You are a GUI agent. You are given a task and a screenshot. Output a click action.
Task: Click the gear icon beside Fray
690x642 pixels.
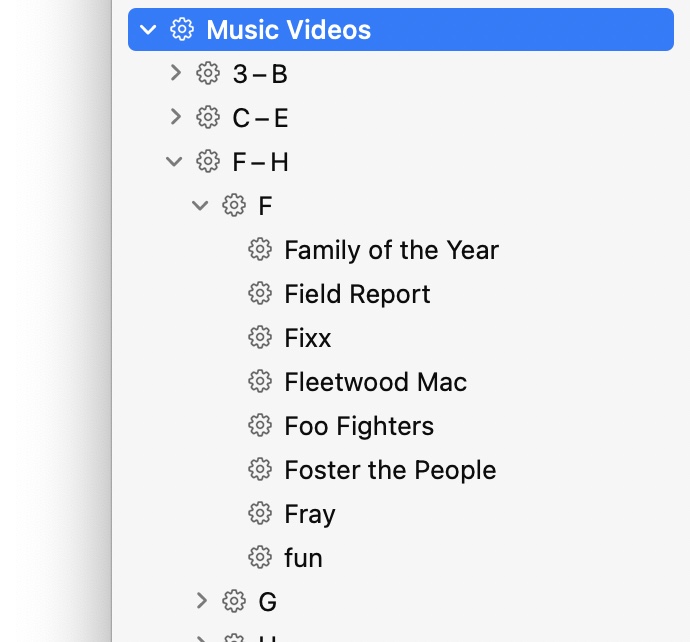click(260, 514)
